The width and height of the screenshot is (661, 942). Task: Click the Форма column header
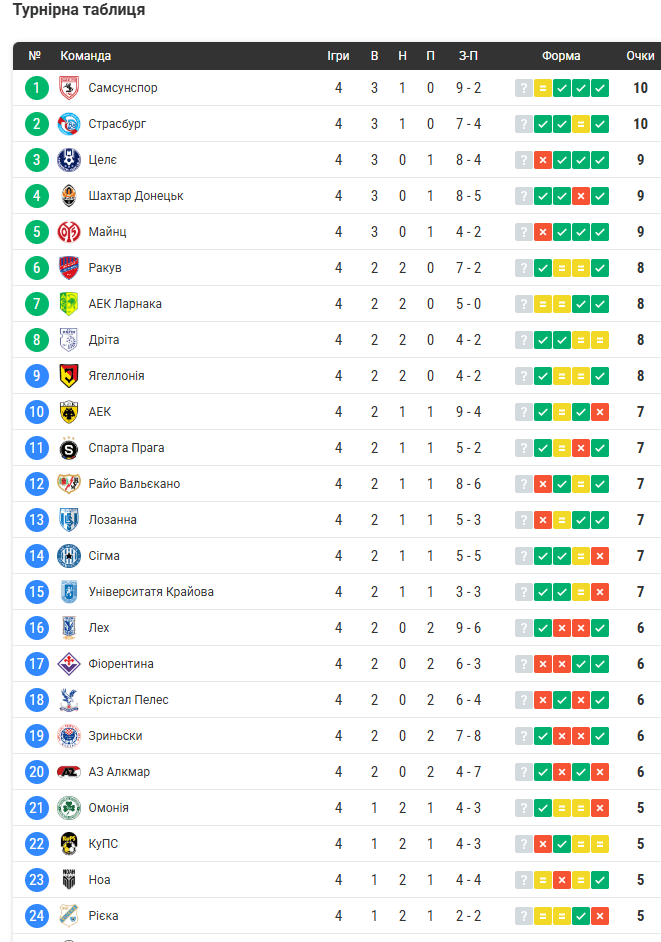pos(561,56)
